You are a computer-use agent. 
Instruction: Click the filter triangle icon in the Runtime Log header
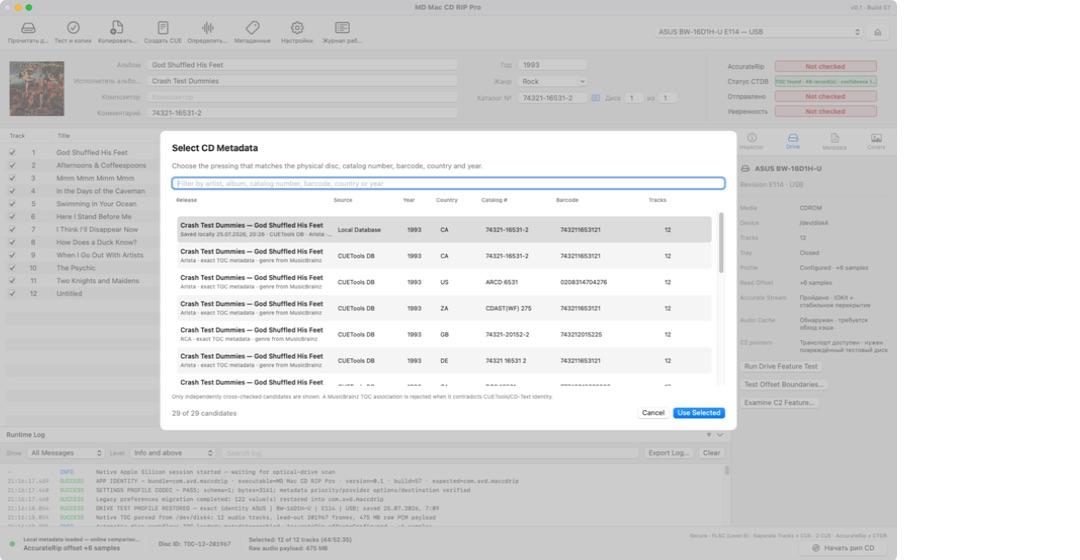708,435
